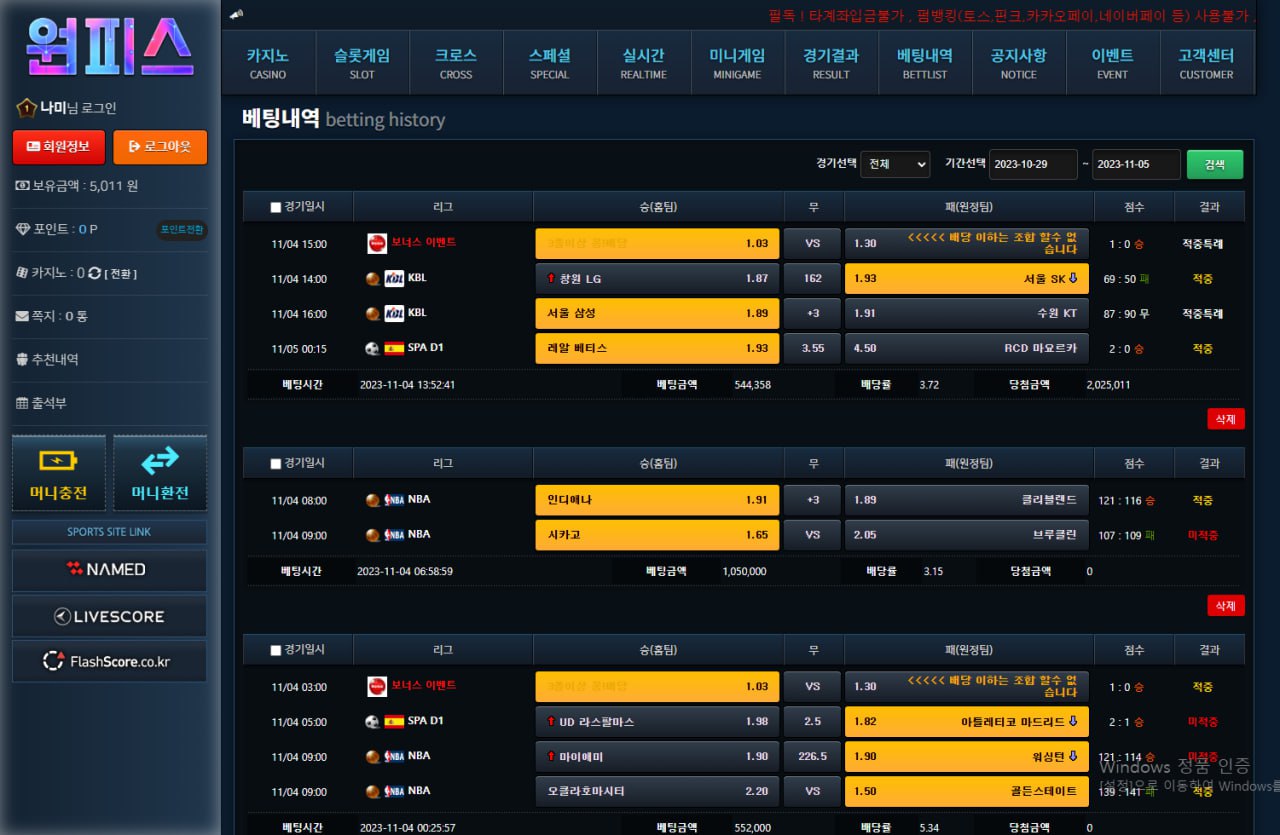The image size is (1280, 835).
Task: Open 출석부 attendance calendar icon
Action: 22,403
